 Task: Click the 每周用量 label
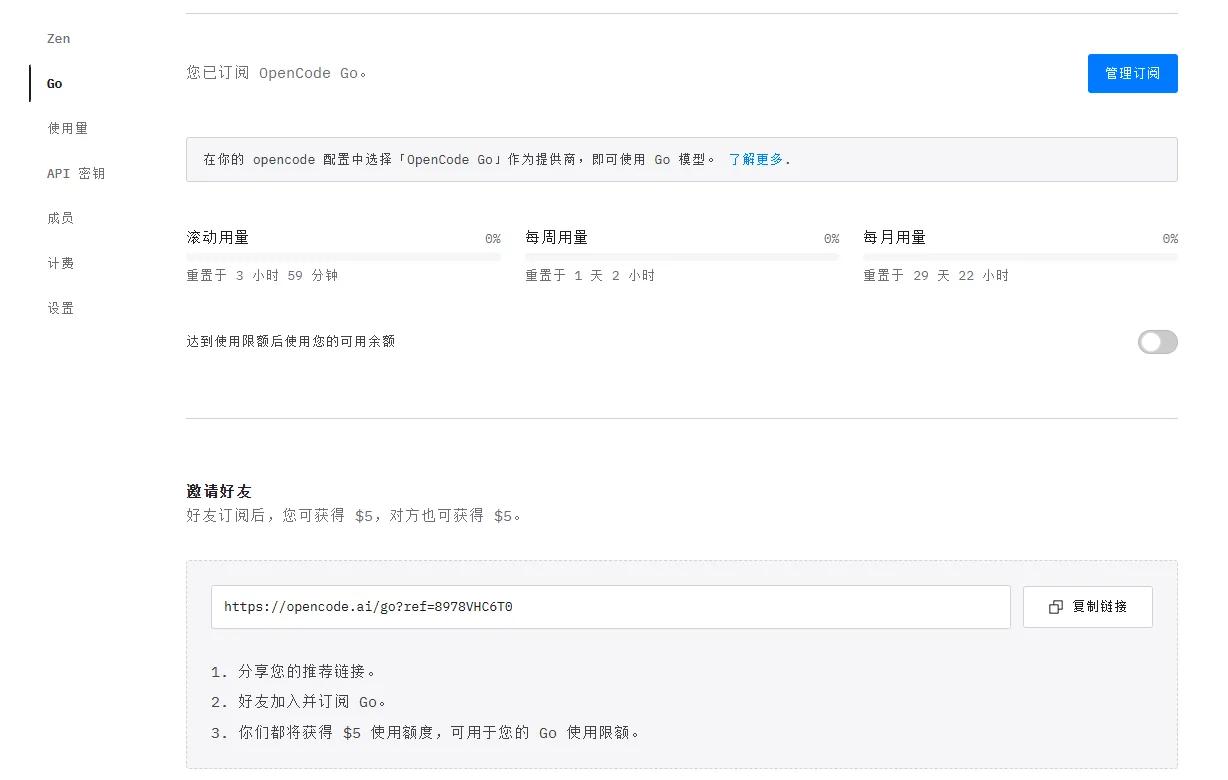tap(556, 238)
